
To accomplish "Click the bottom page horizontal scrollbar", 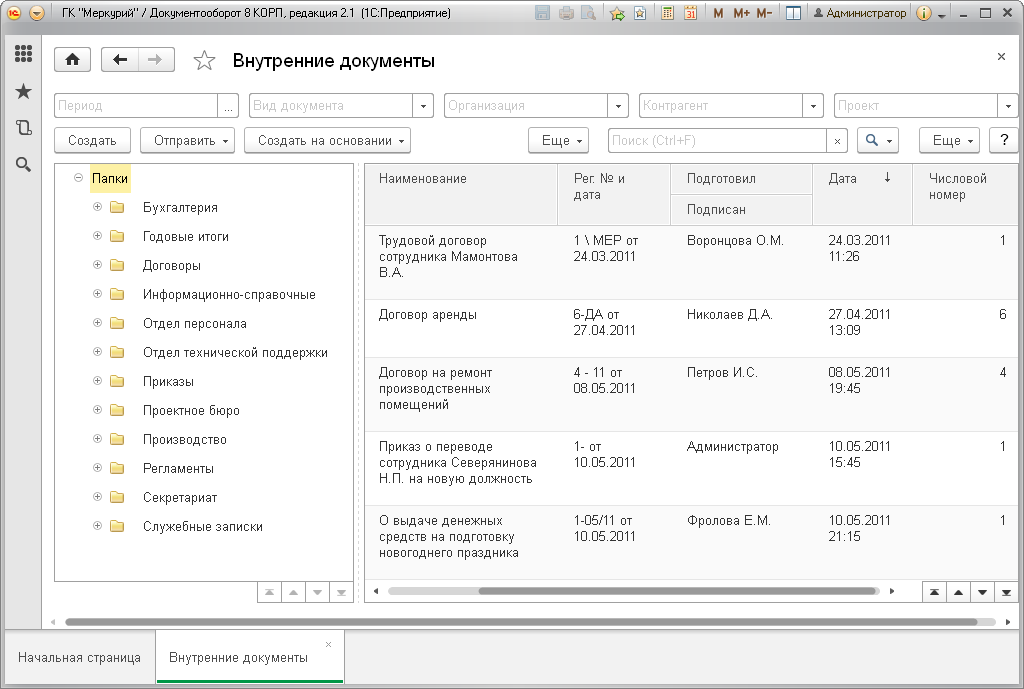I will click(x=521, y=622).
